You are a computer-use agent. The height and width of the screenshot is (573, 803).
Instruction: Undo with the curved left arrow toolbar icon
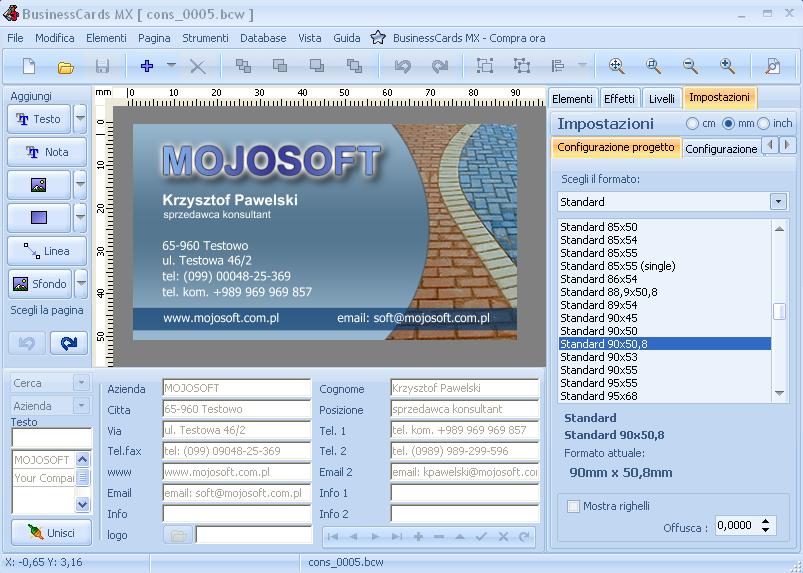(x=403, y=66)
